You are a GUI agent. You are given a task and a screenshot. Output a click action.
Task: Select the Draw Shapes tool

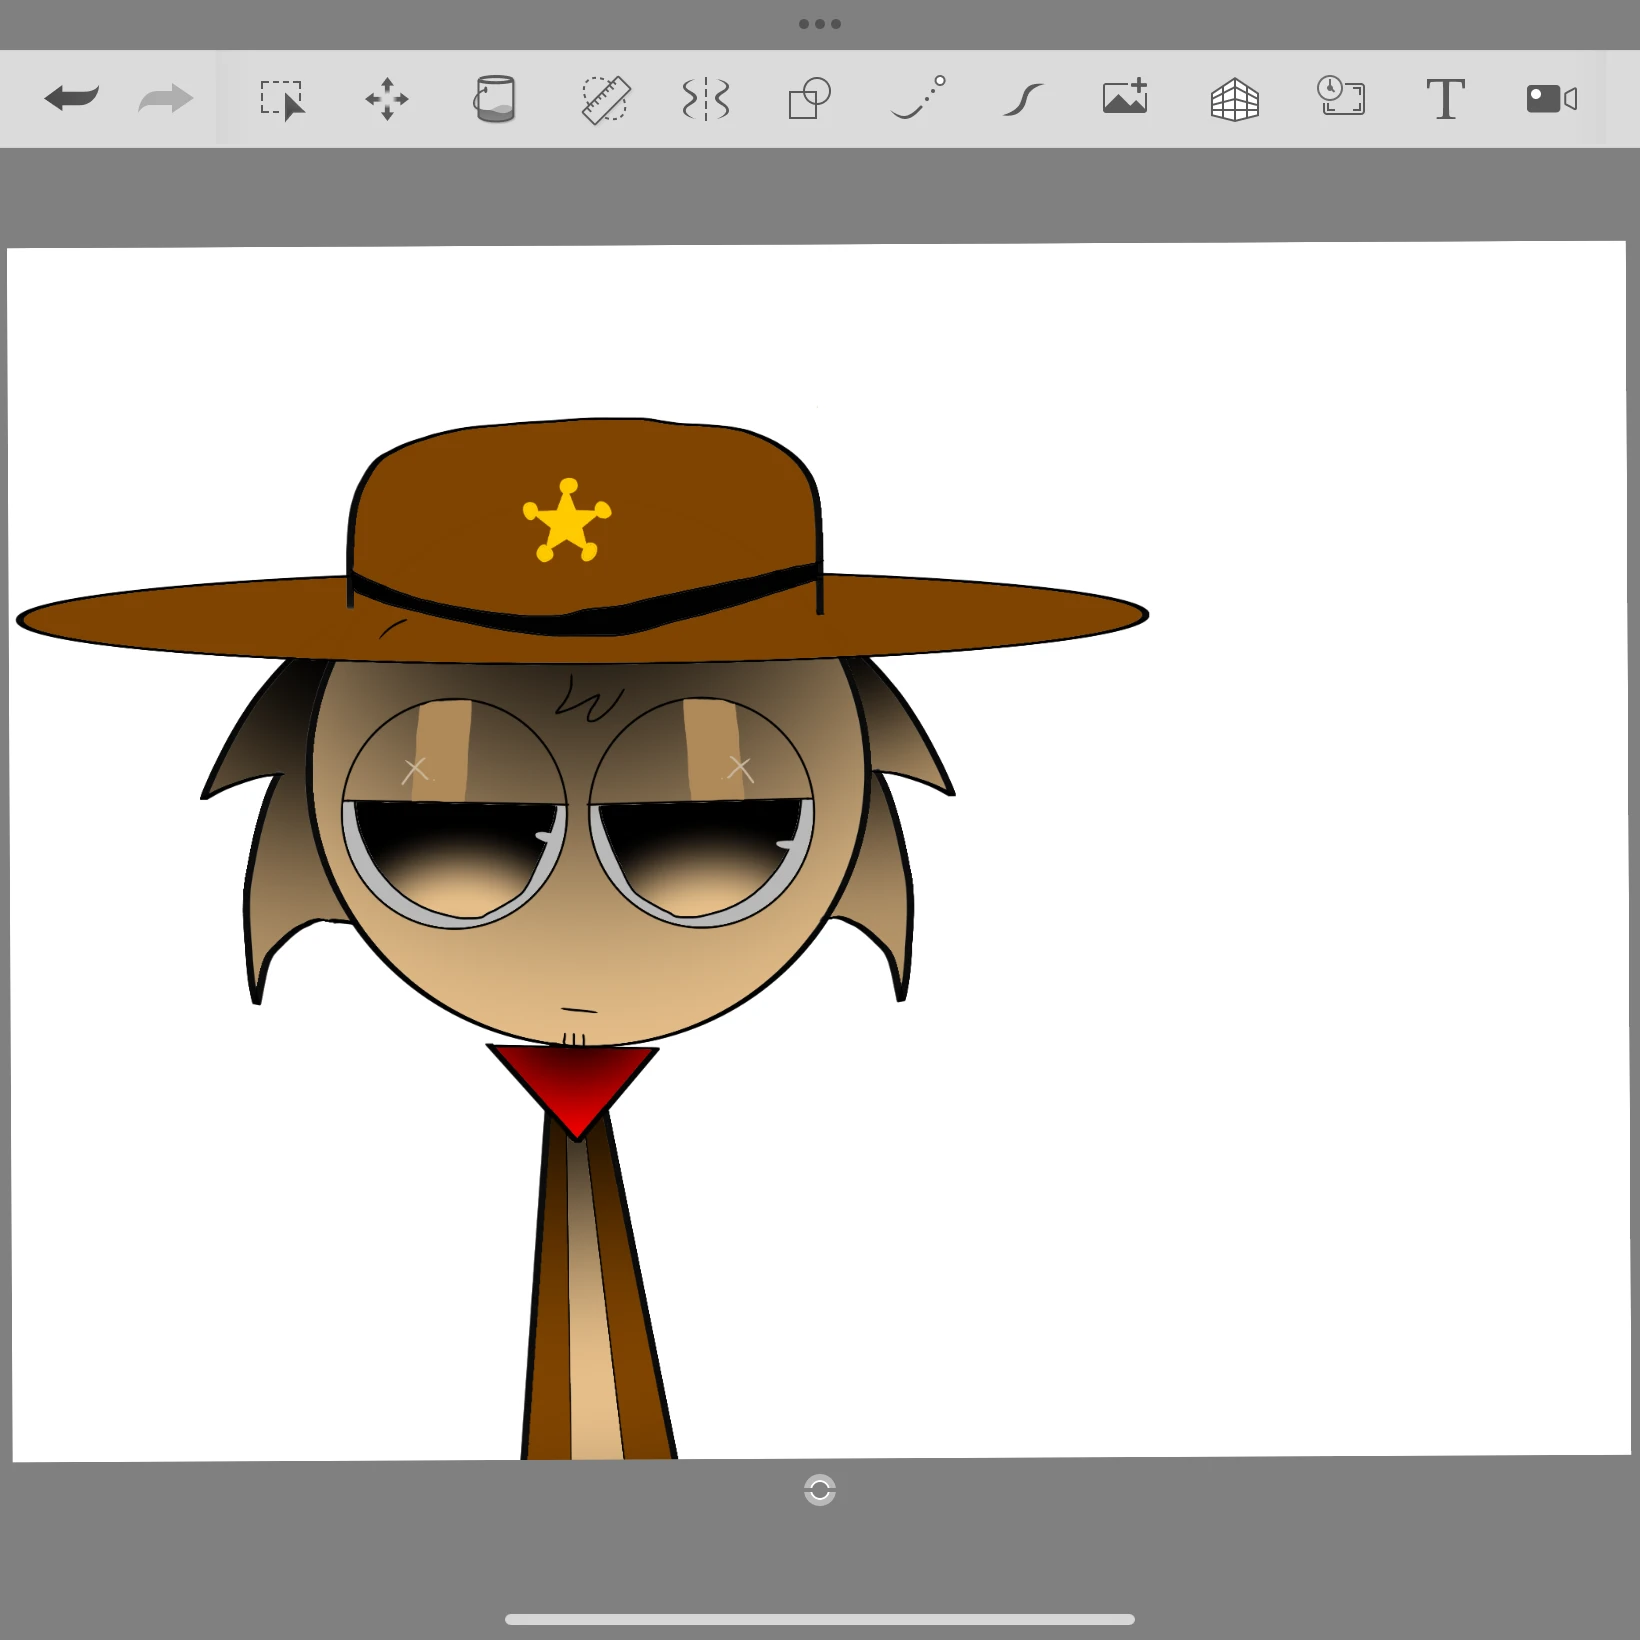tap(810, 98)
